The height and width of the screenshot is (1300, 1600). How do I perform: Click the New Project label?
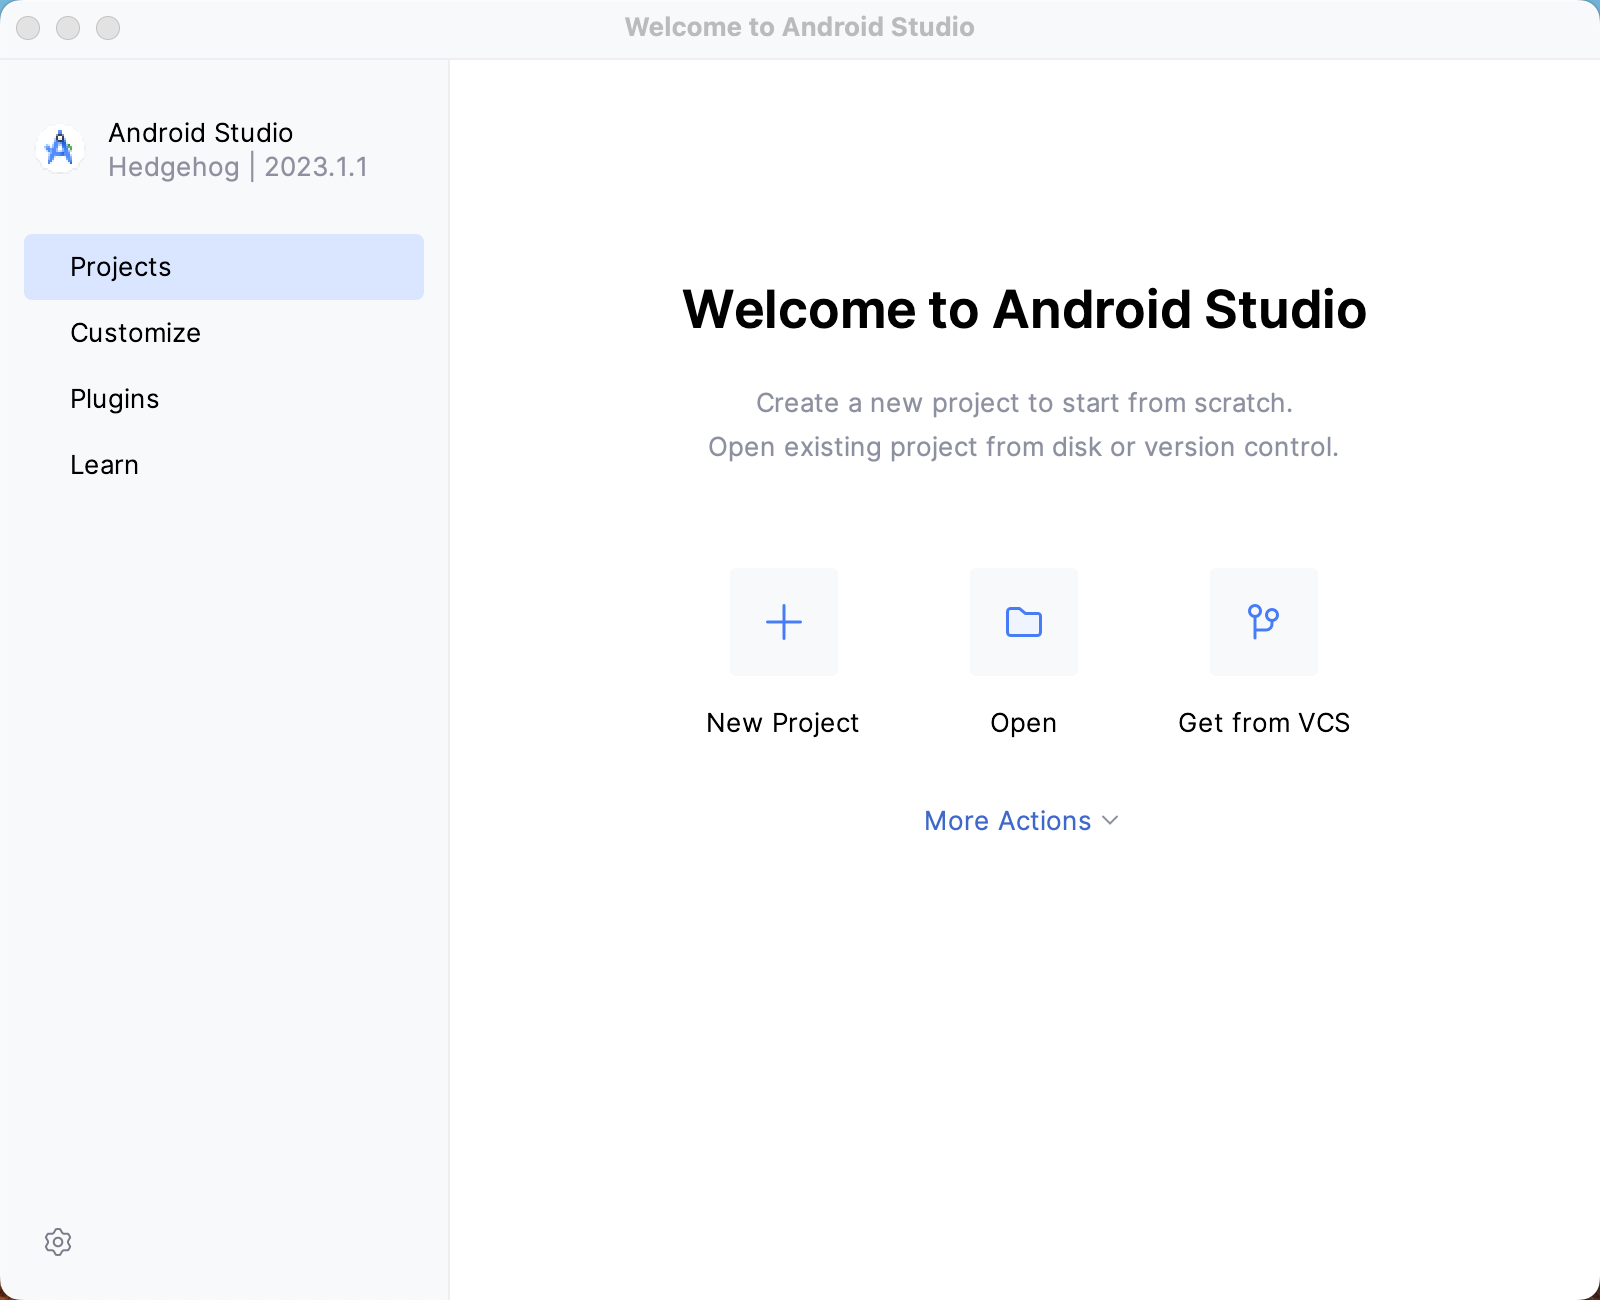[x=783, y=722]
